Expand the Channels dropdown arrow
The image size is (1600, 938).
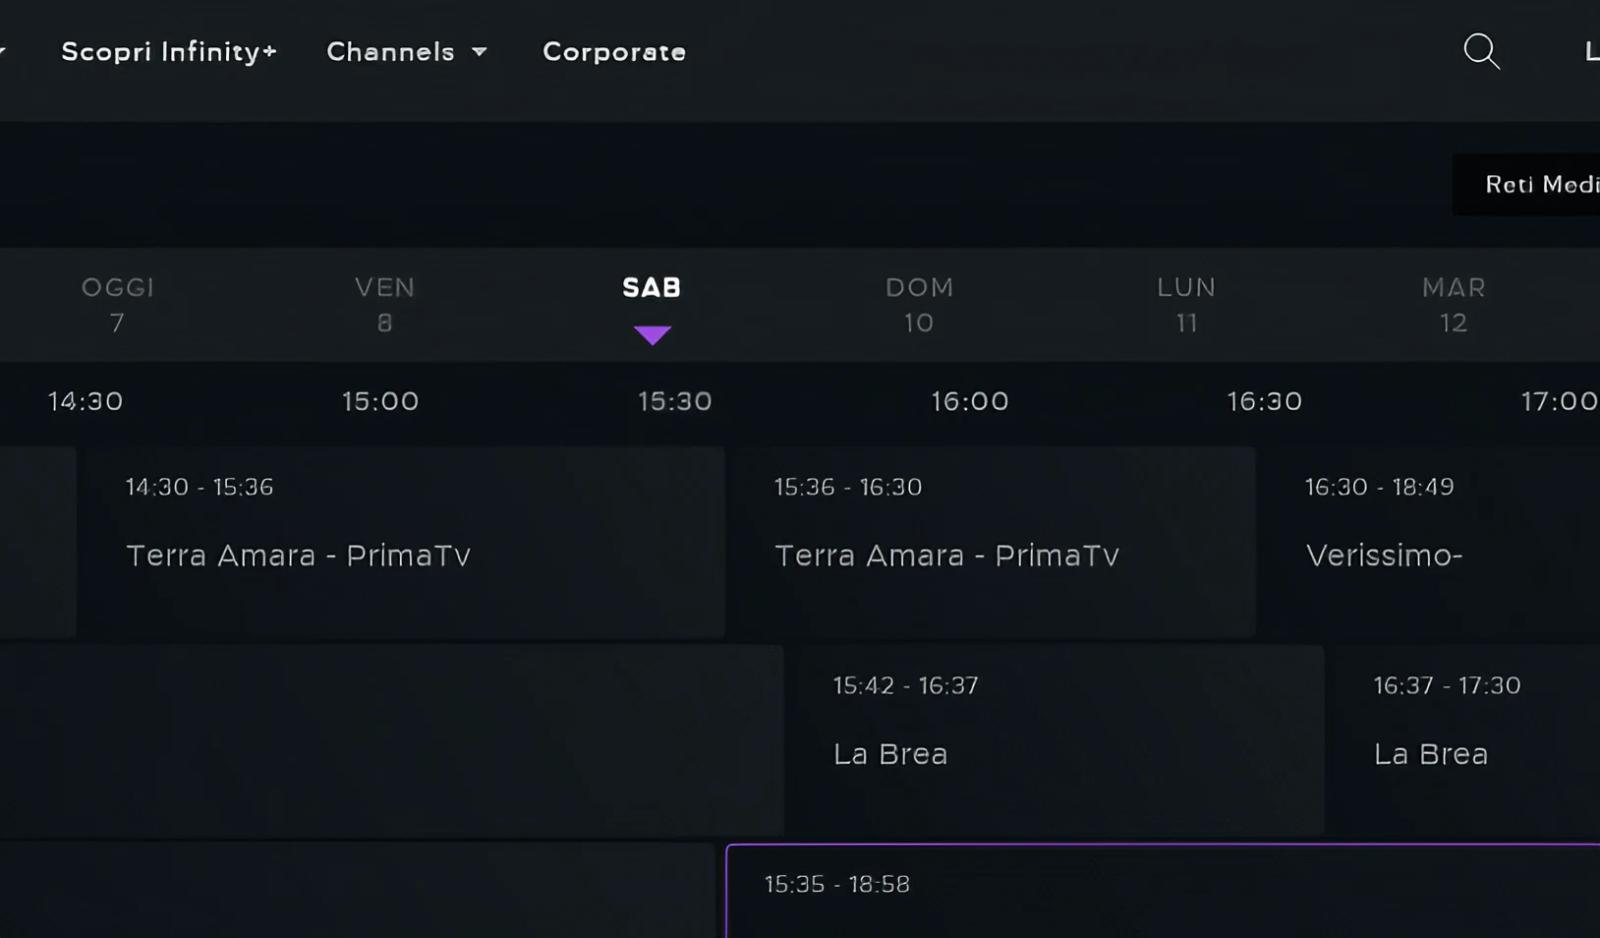480,52
